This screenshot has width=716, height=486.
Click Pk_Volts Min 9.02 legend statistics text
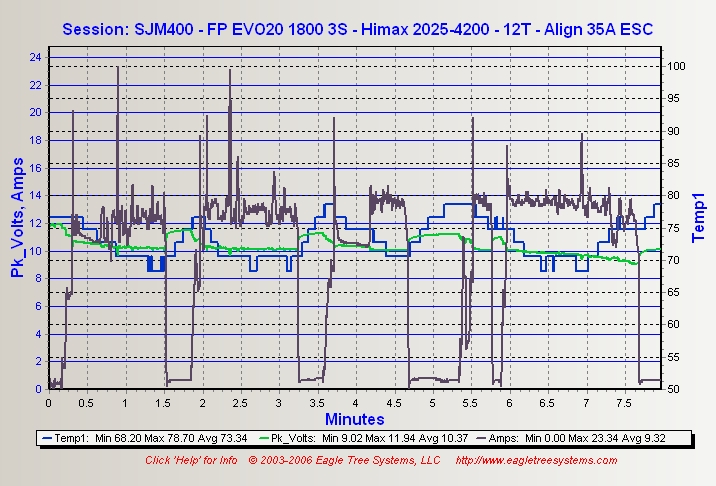[363, 438]
